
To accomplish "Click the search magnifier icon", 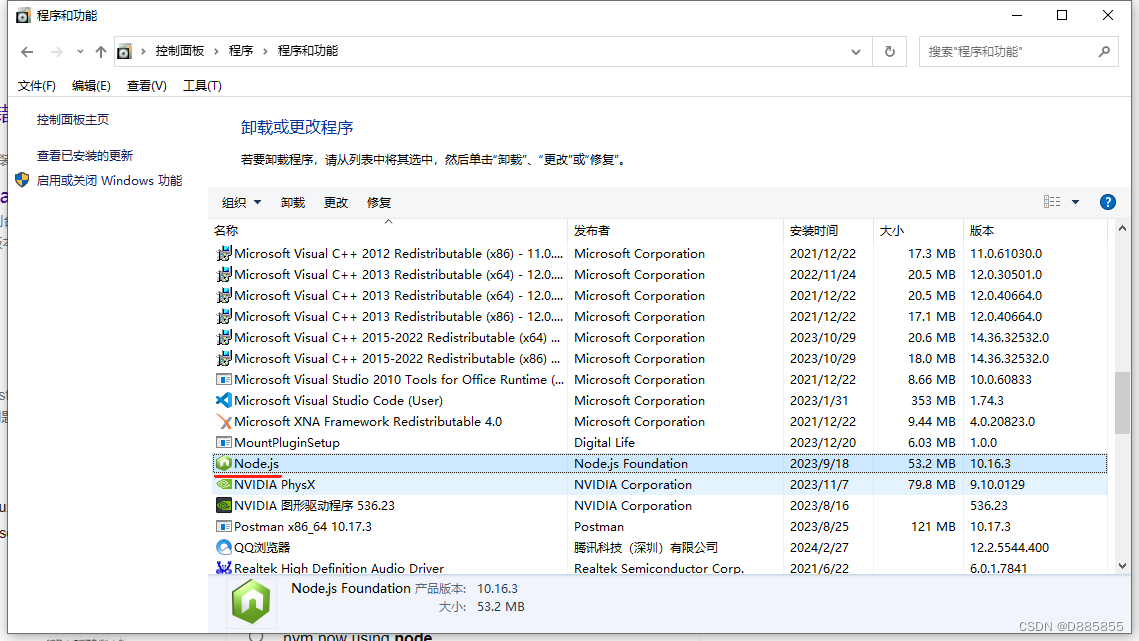I will (1104, 52).
